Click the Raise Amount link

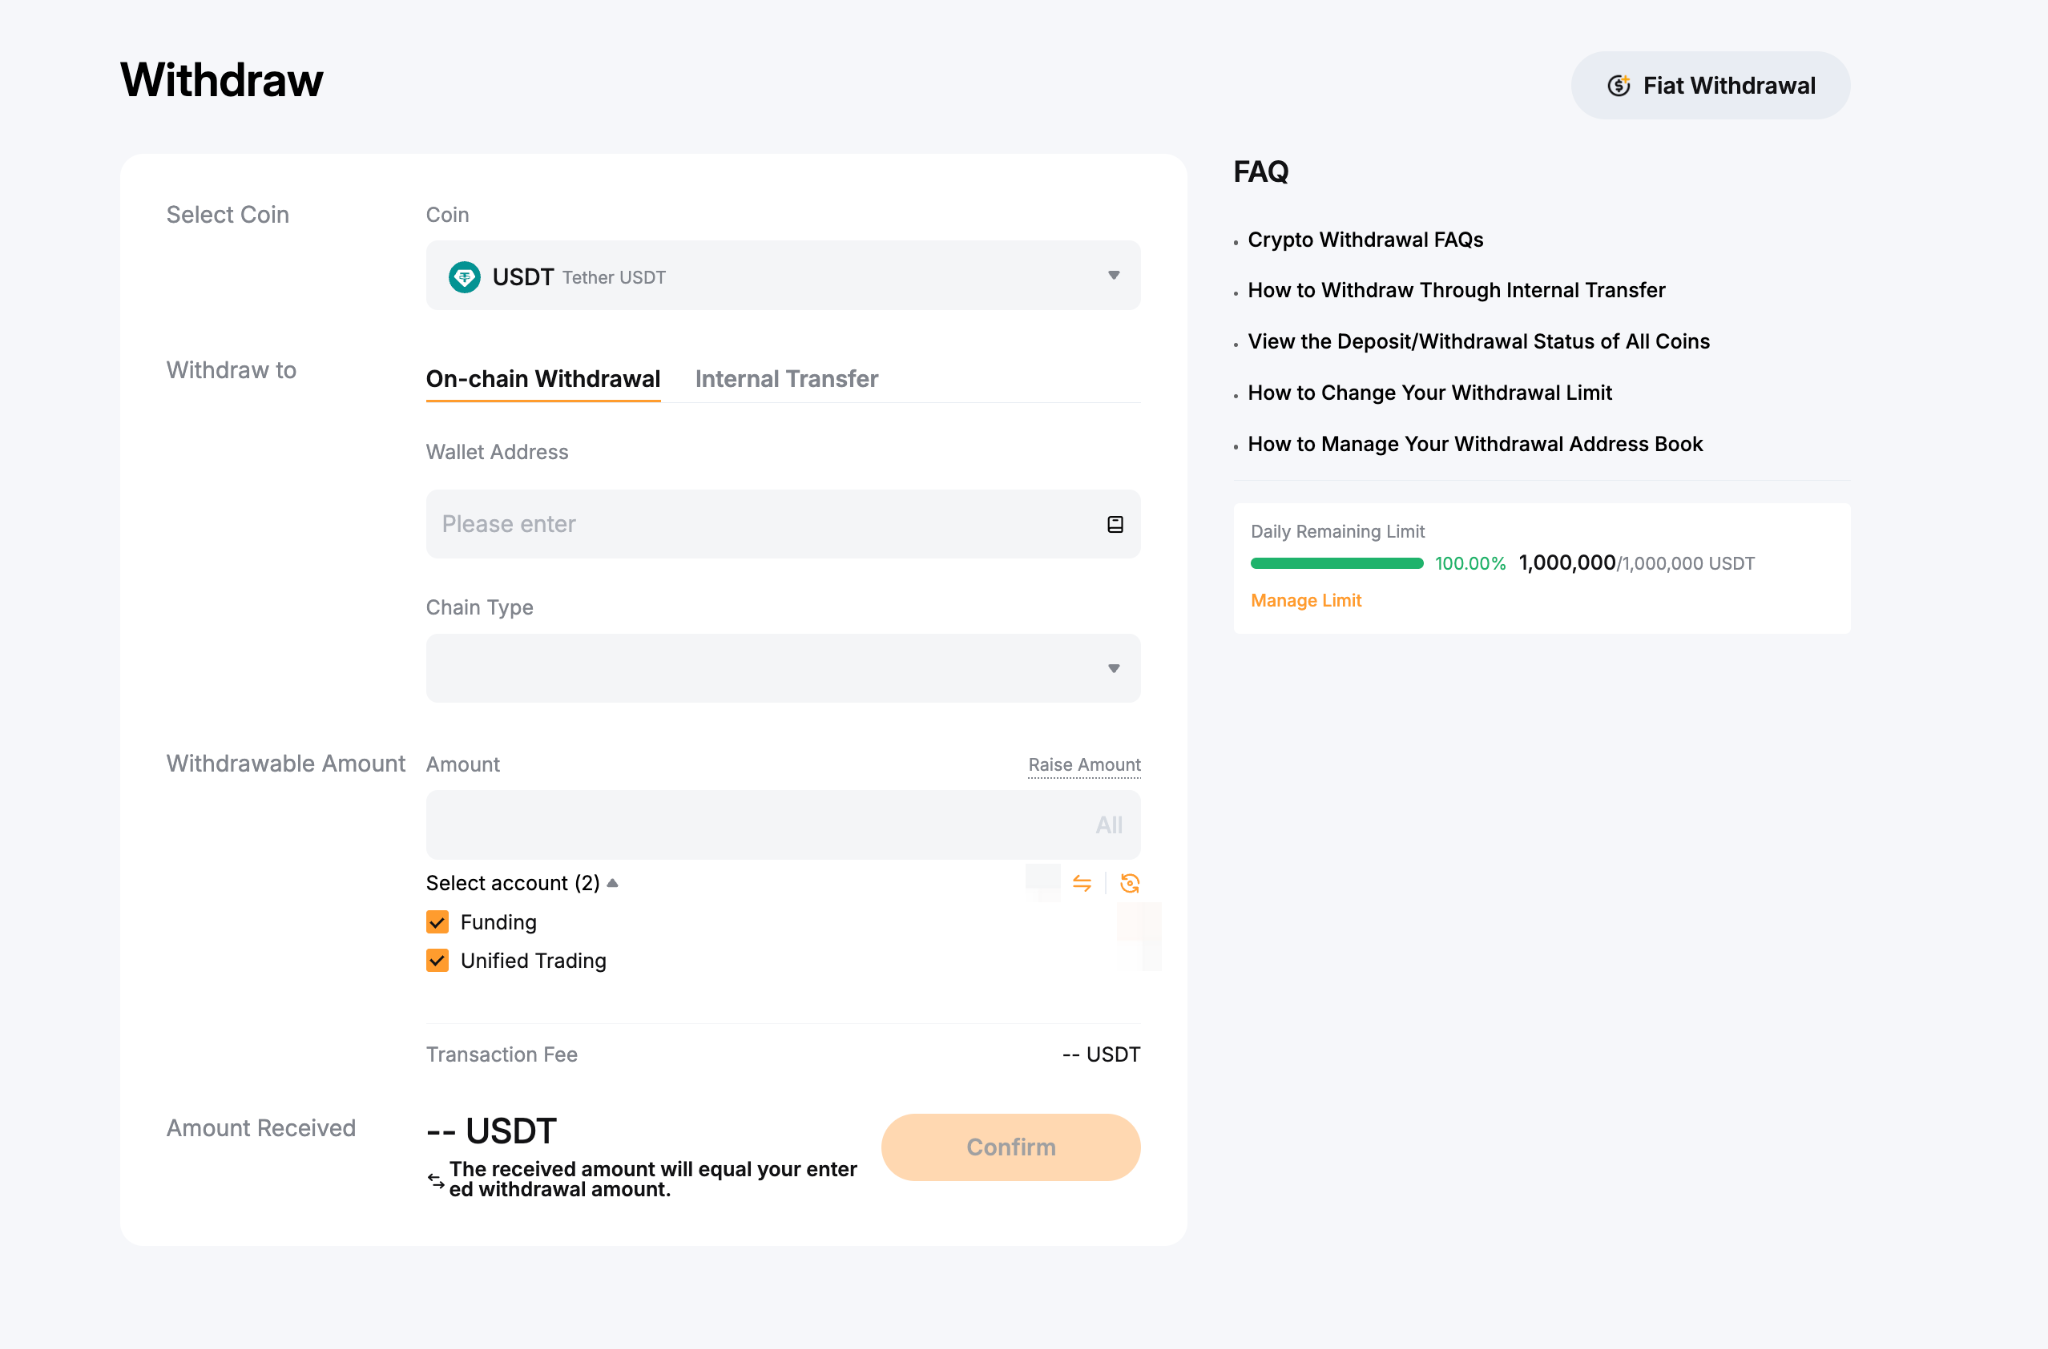pyautogui.click(x=1084, y=765)
